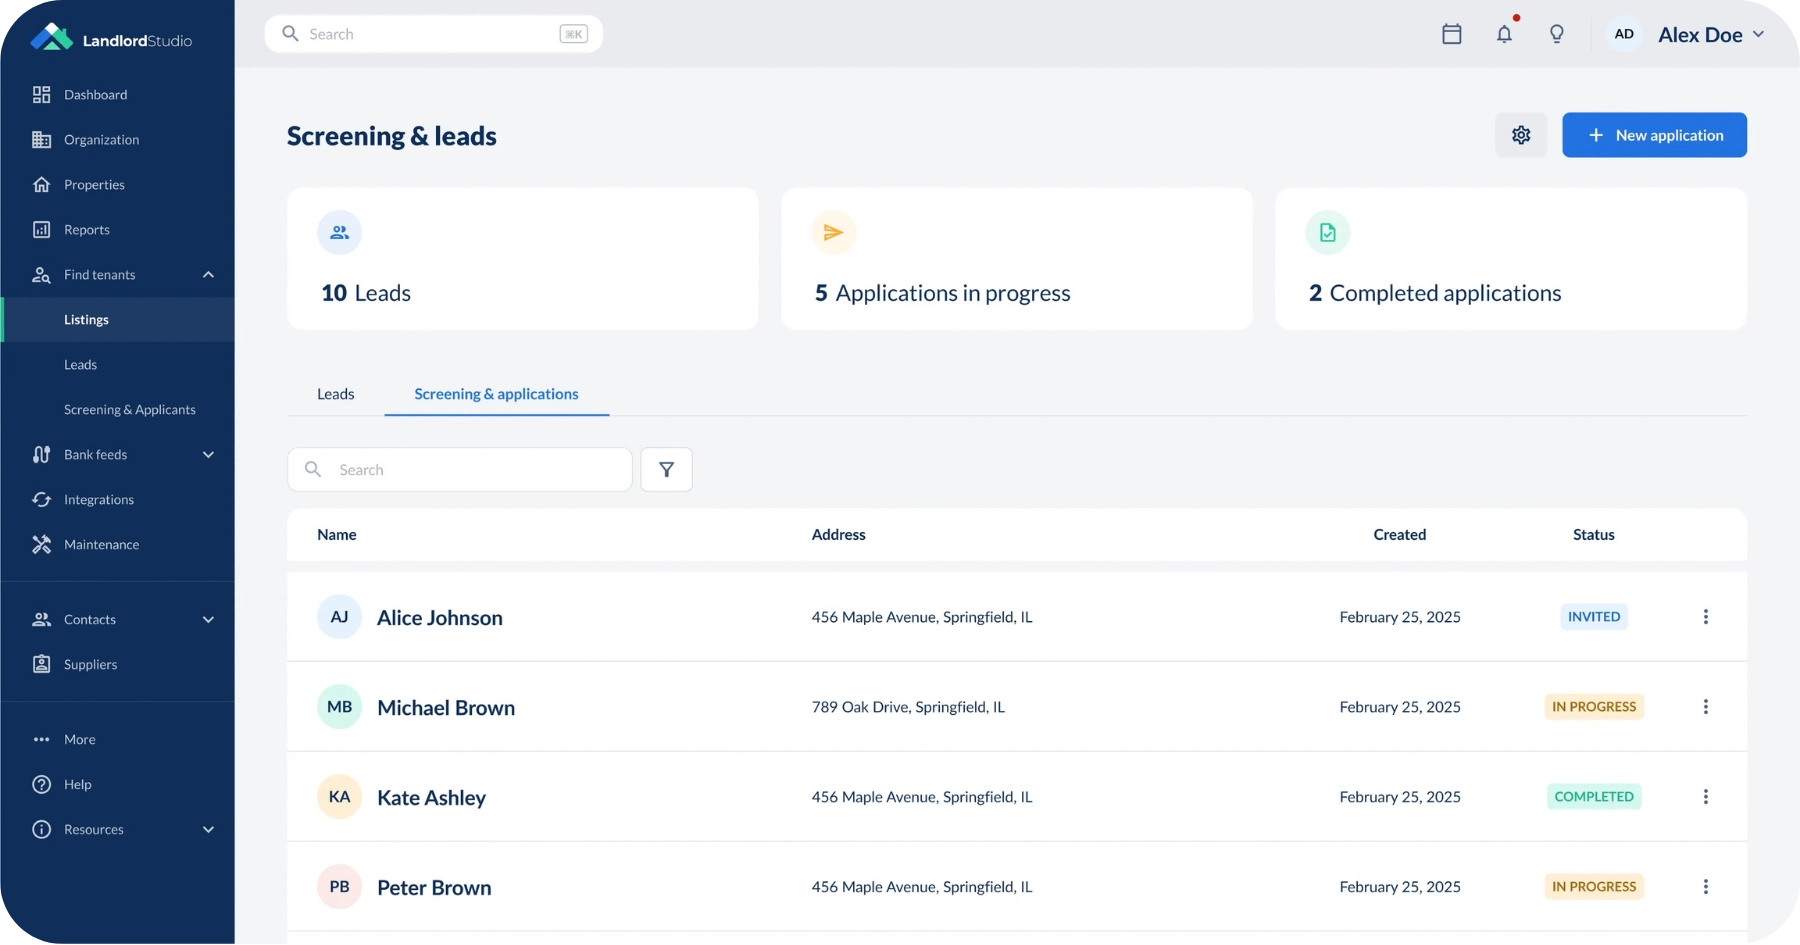
Task: Click the Applications in progress send icon
Action: (x=833, y=233)
